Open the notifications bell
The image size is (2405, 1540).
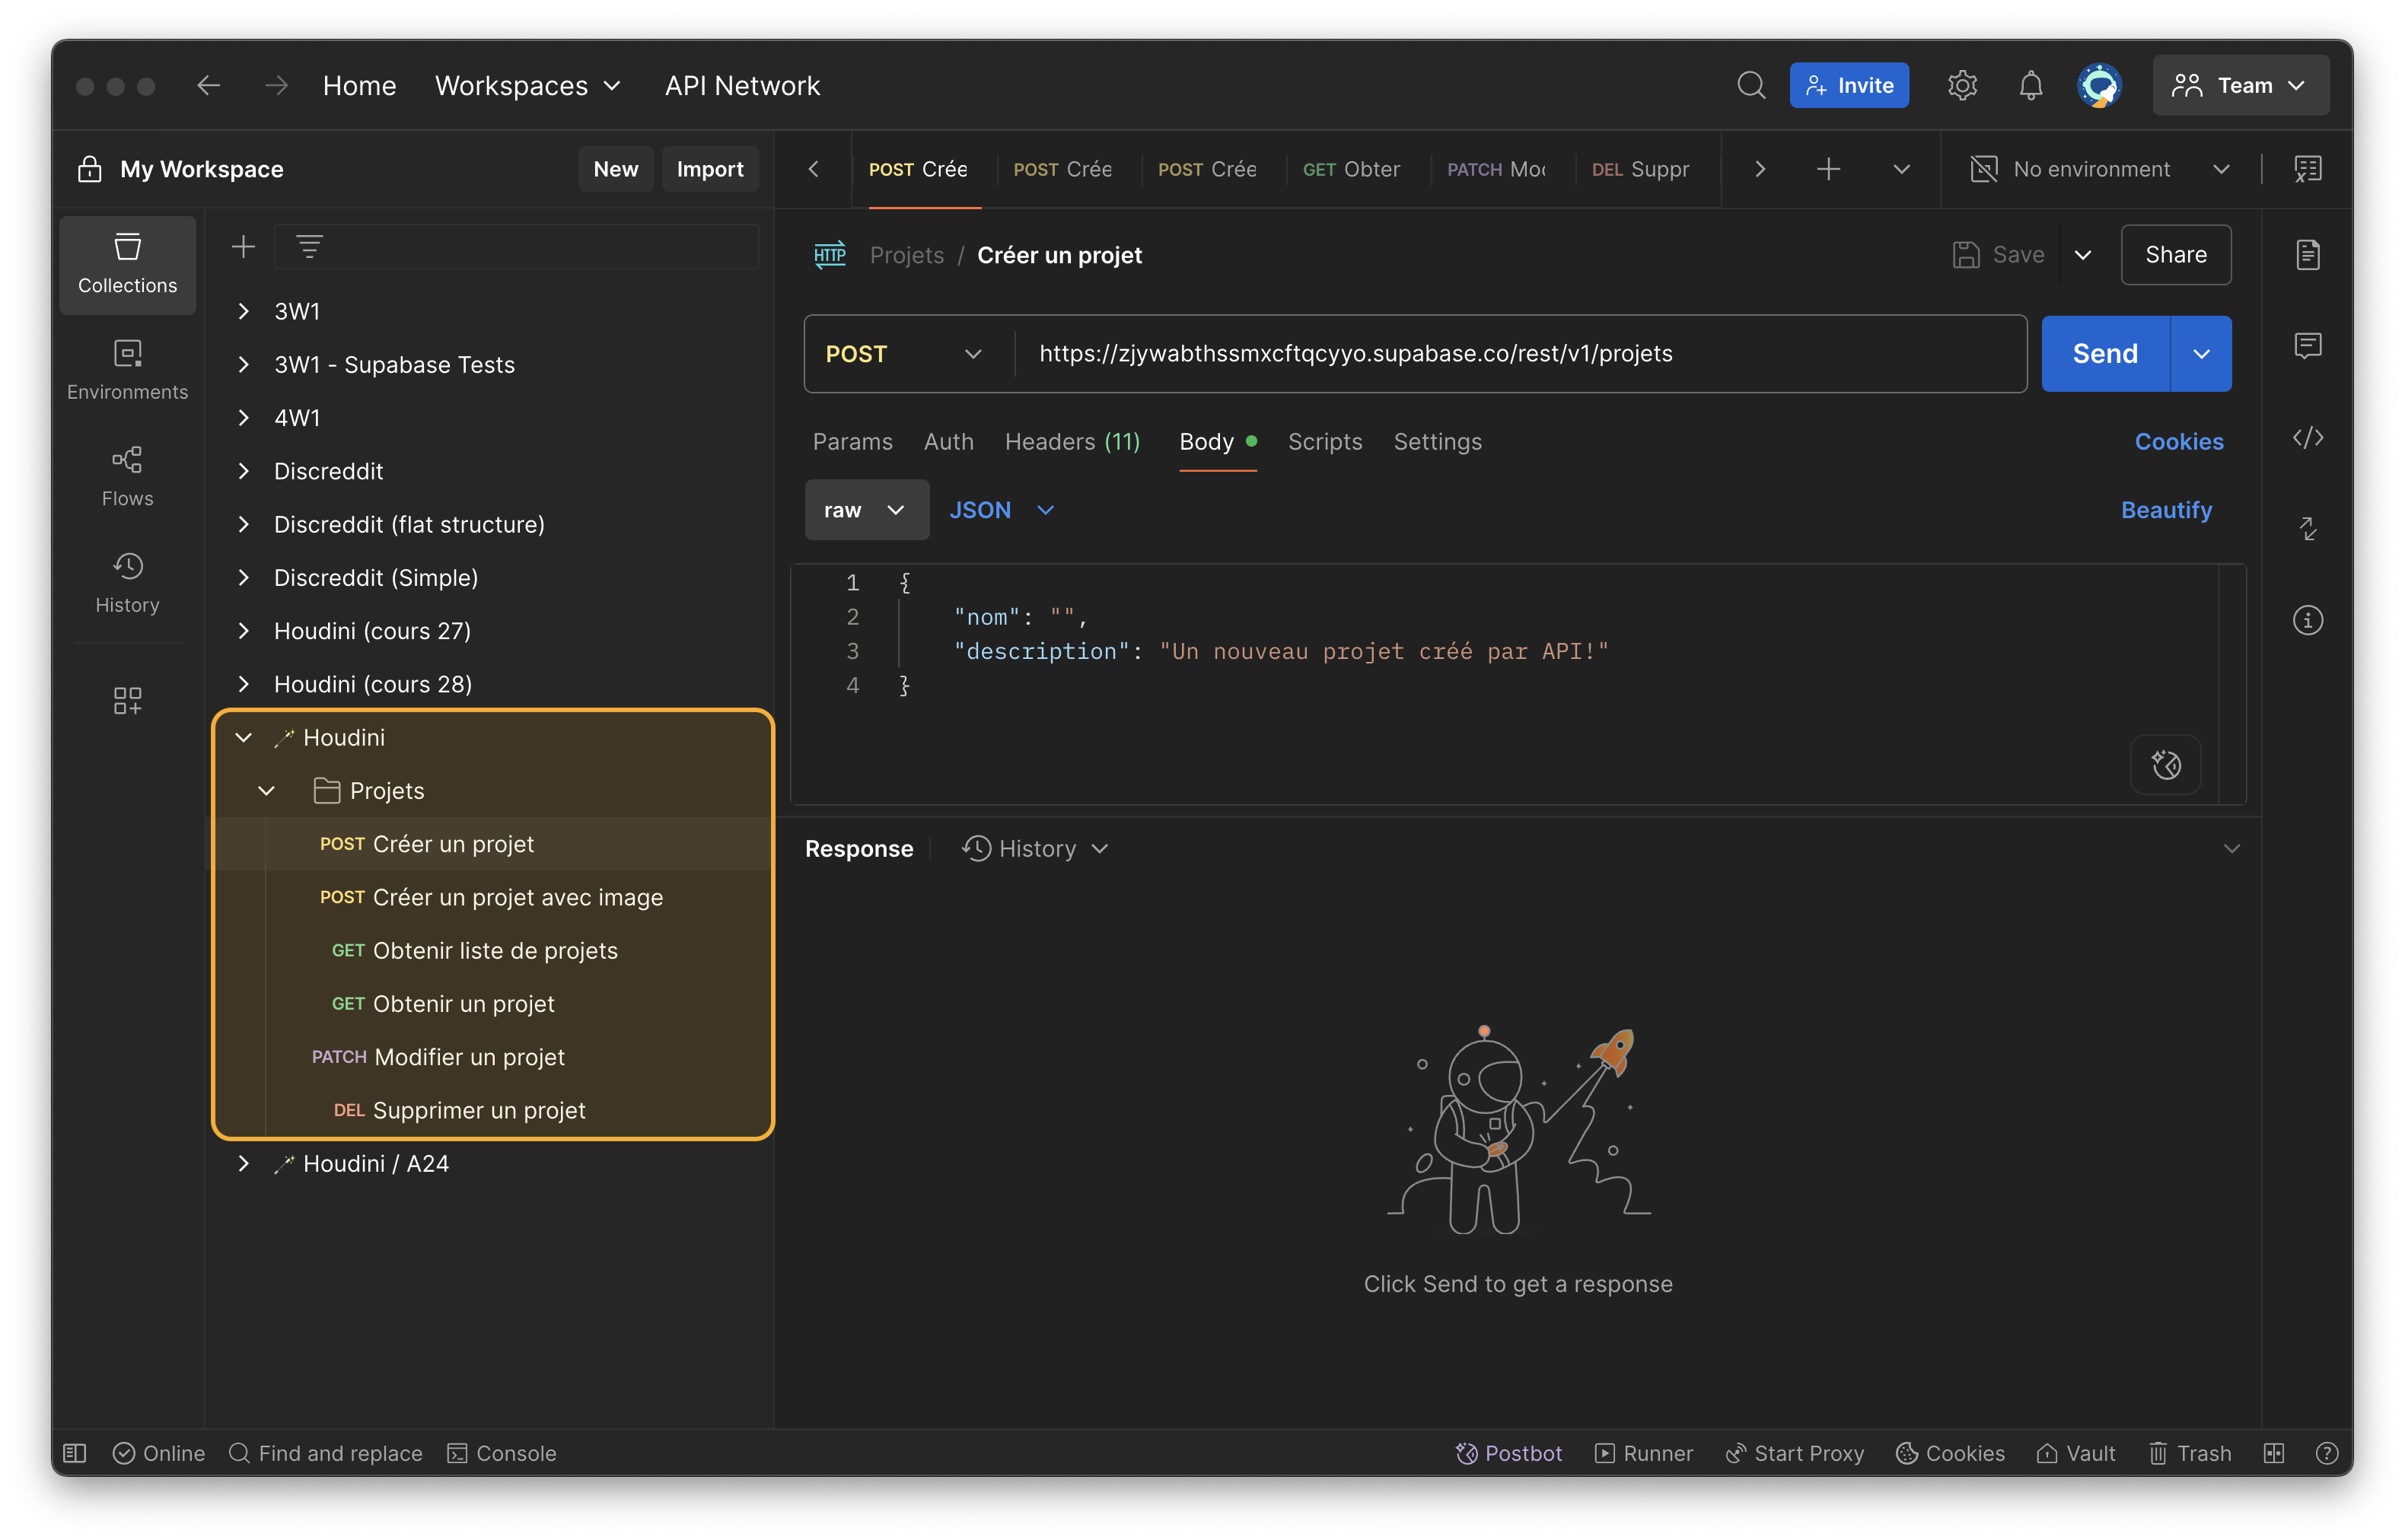[x=2030, y=85]
